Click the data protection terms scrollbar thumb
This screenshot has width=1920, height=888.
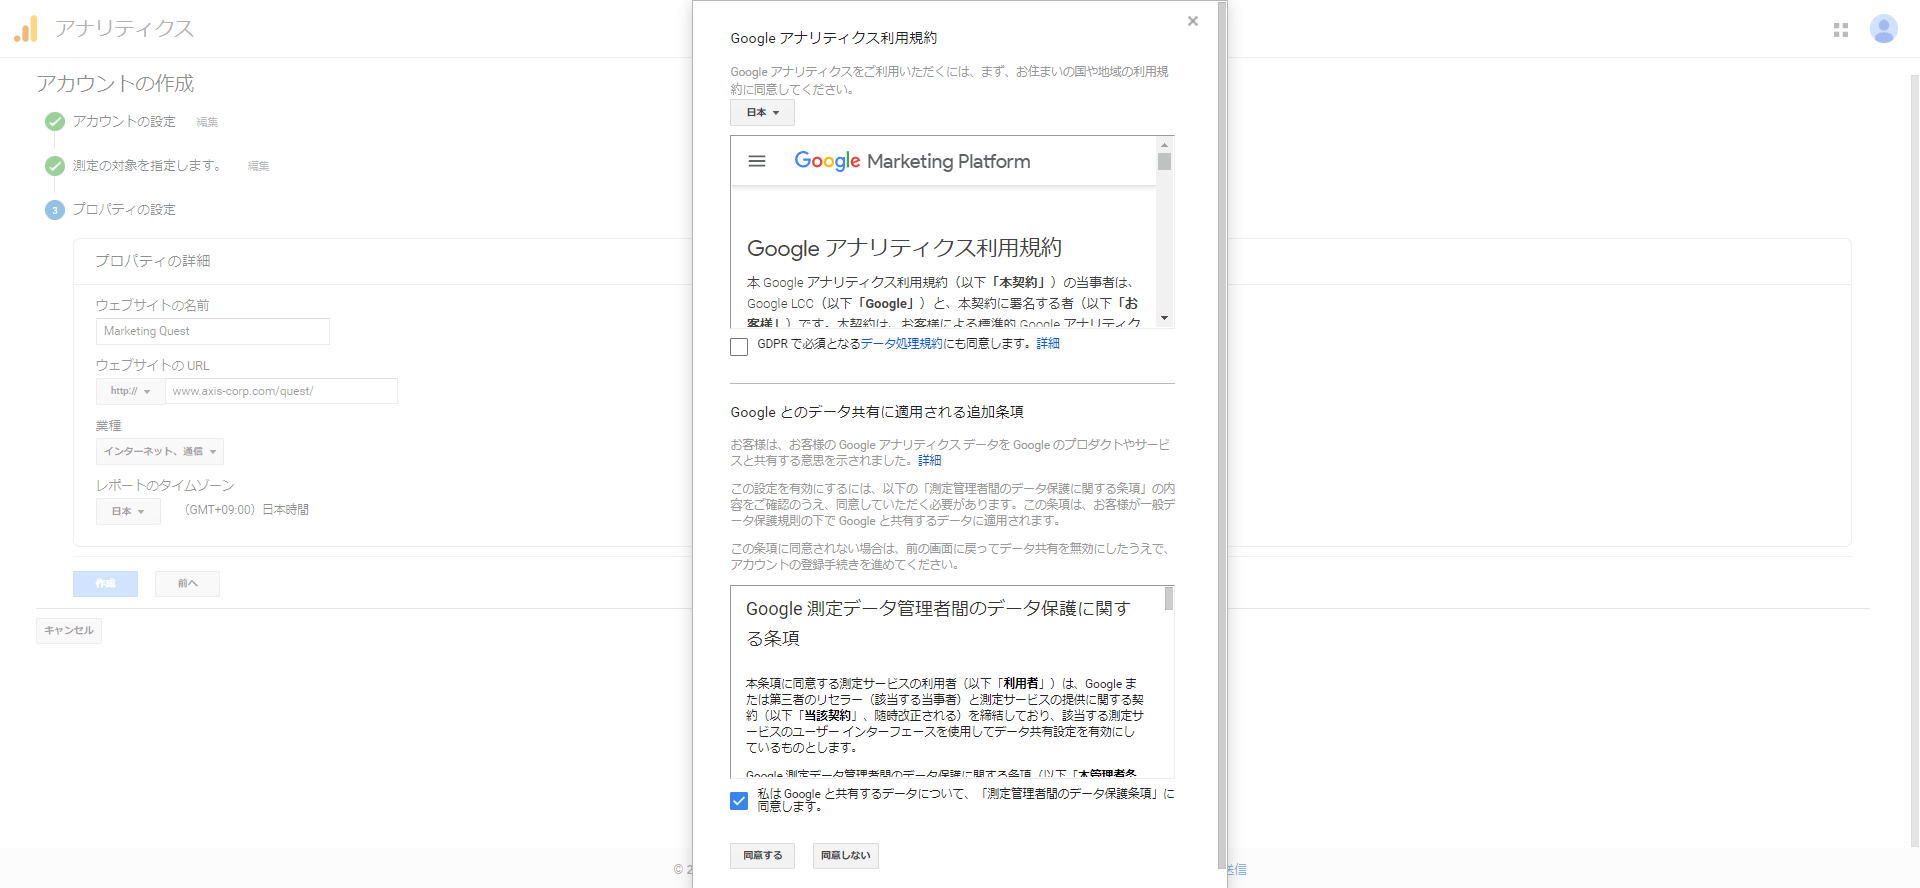[x=1168, y=599]
